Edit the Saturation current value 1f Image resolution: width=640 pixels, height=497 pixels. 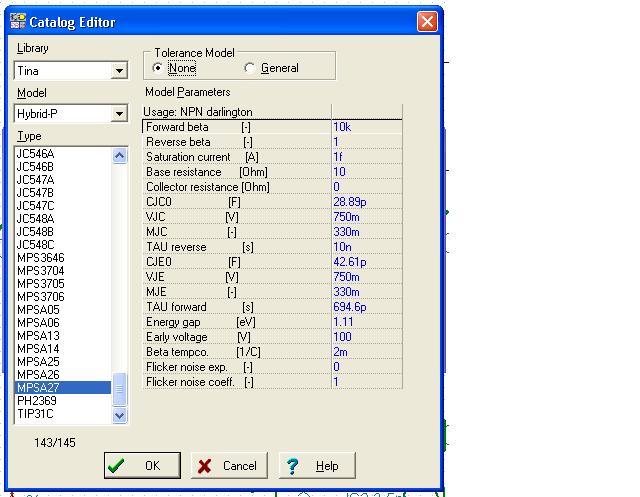(x=367, y=157)
